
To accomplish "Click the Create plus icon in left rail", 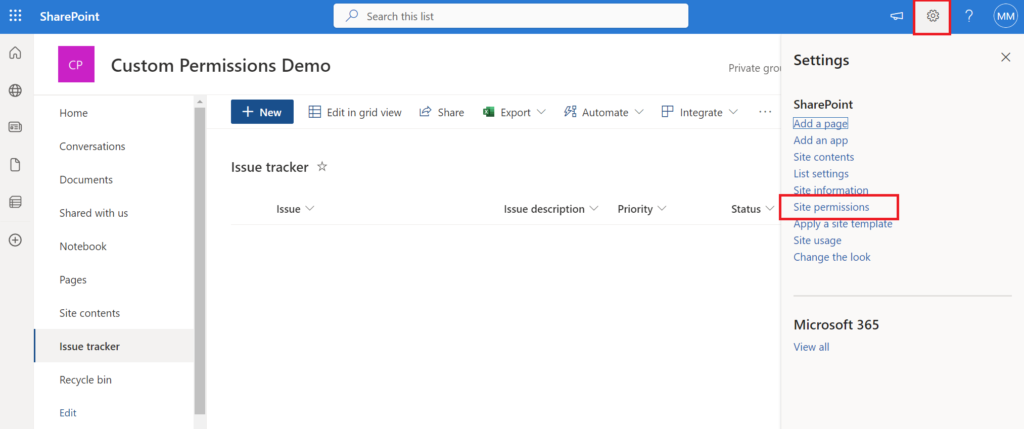I will (15, 240).
